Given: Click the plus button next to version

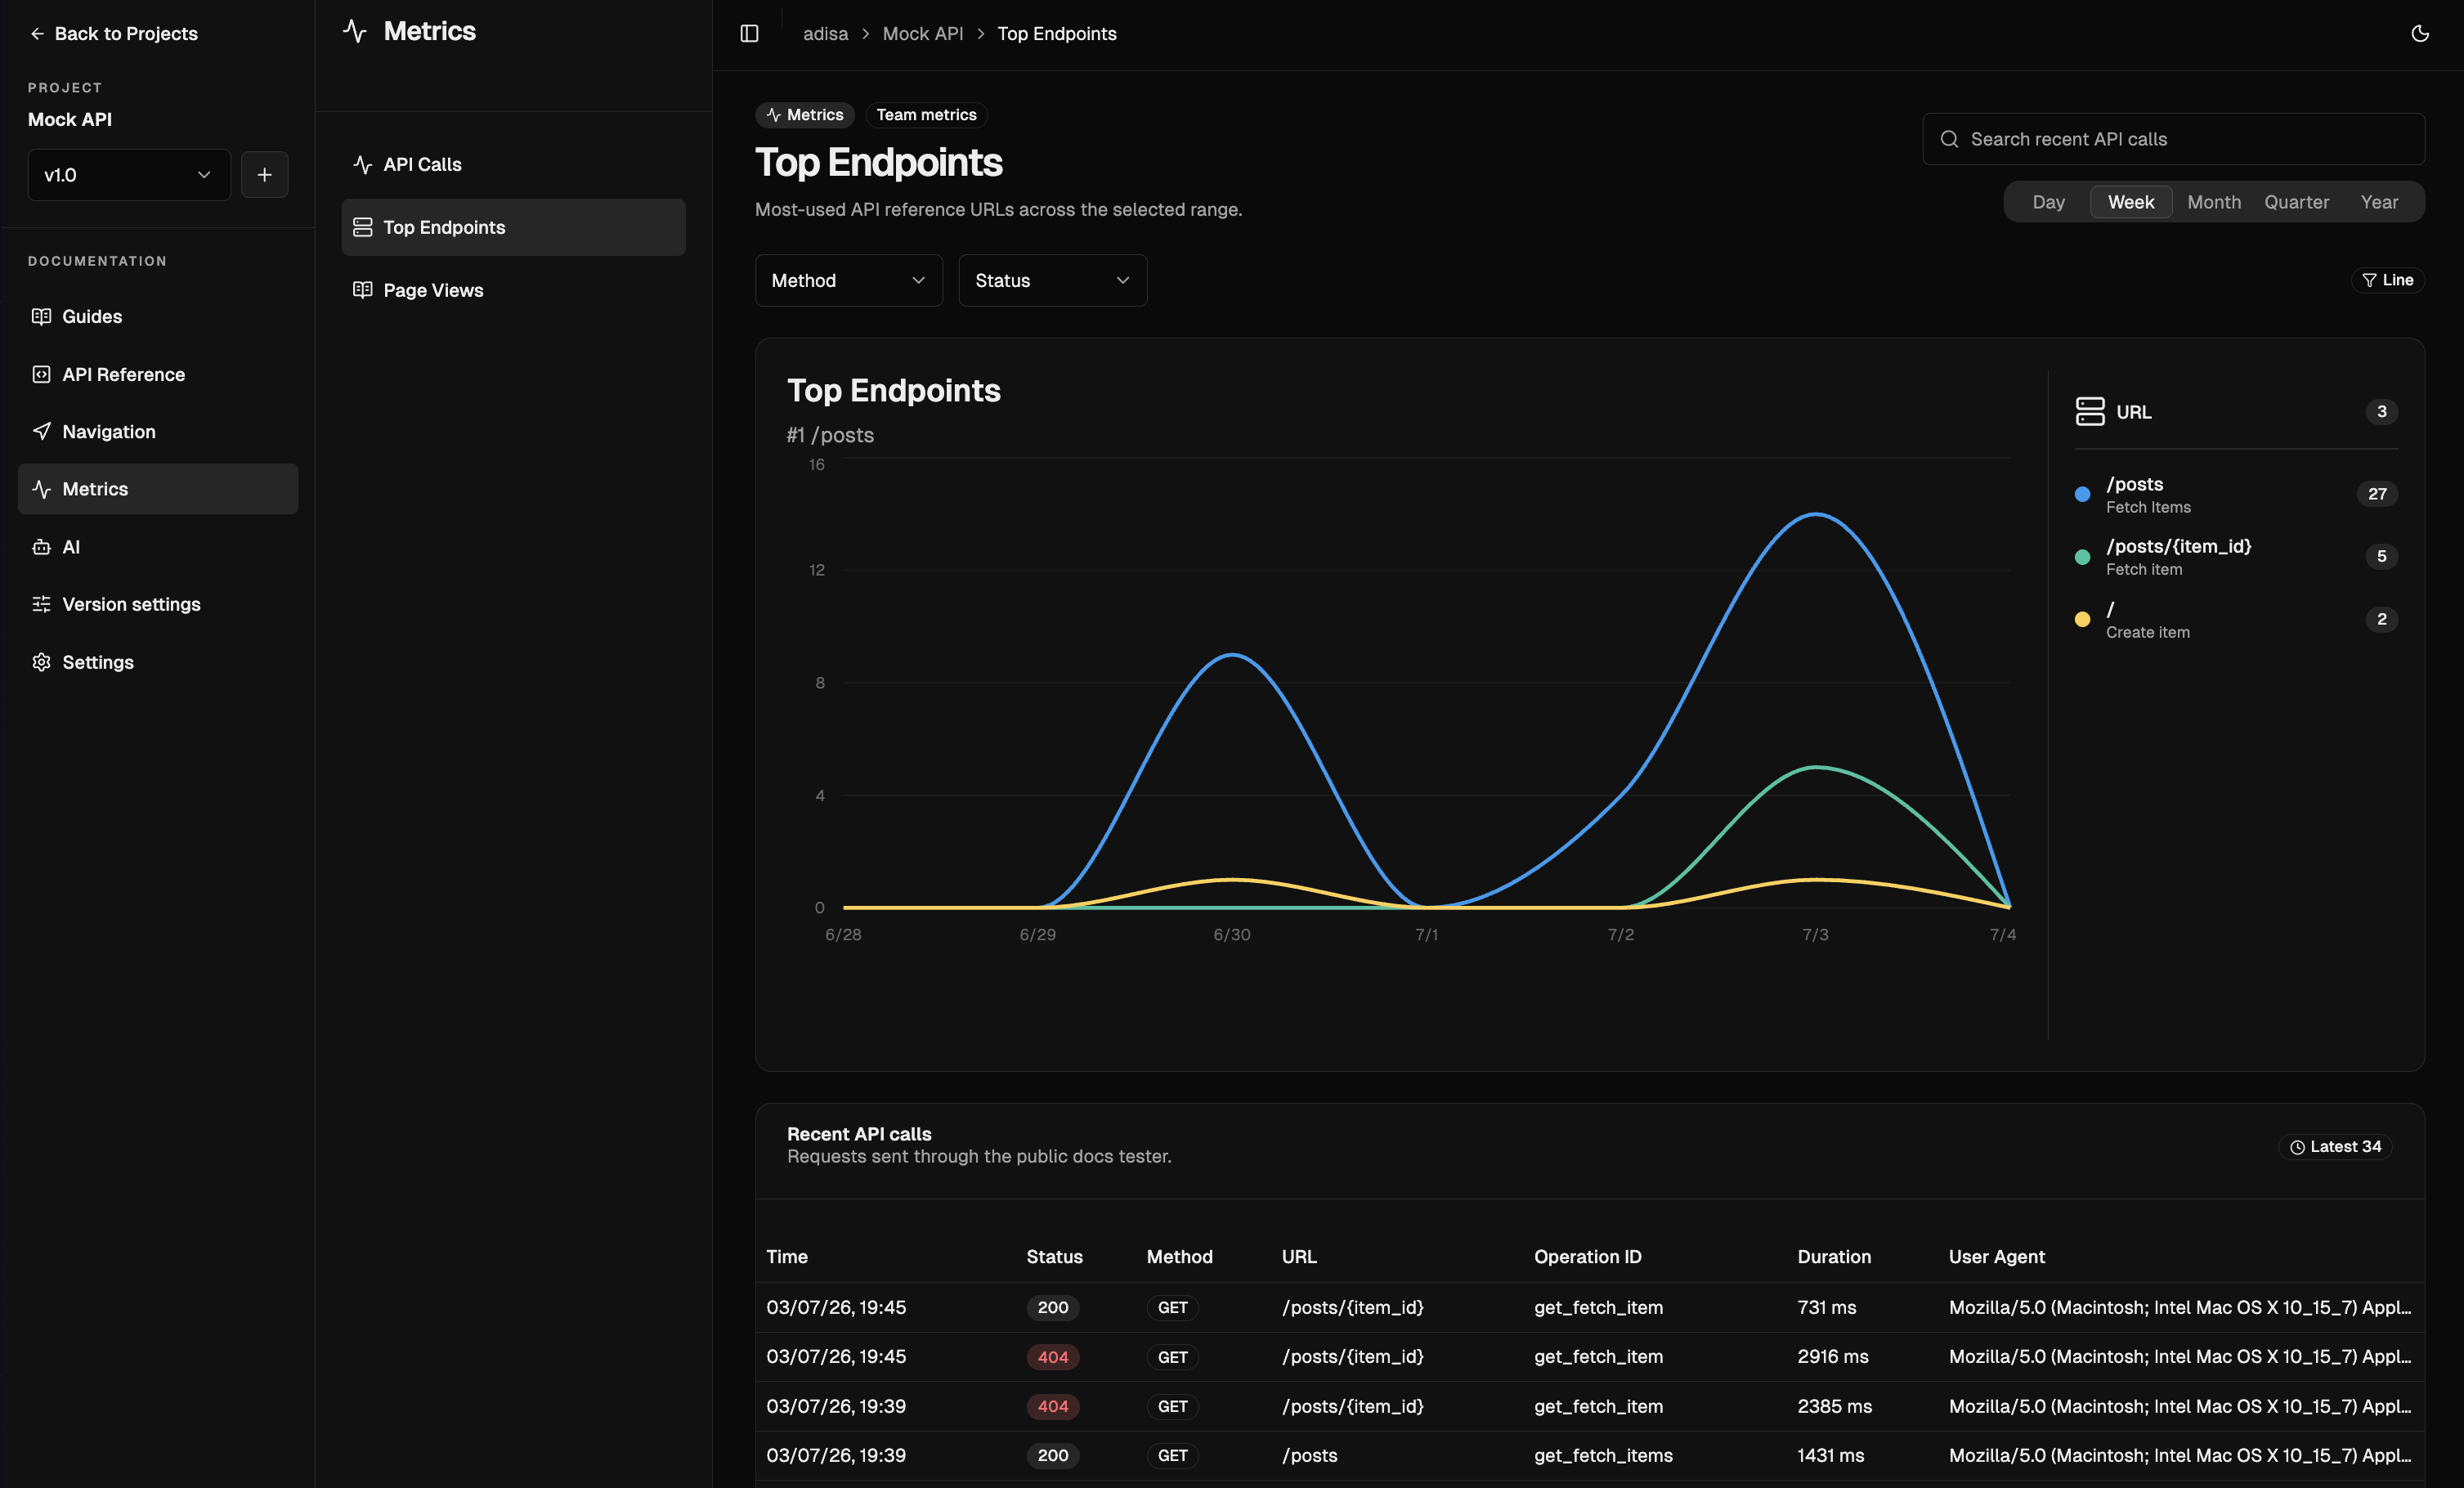Looking at the screenshot, I should pyautogui.click(x=265, y=175).
